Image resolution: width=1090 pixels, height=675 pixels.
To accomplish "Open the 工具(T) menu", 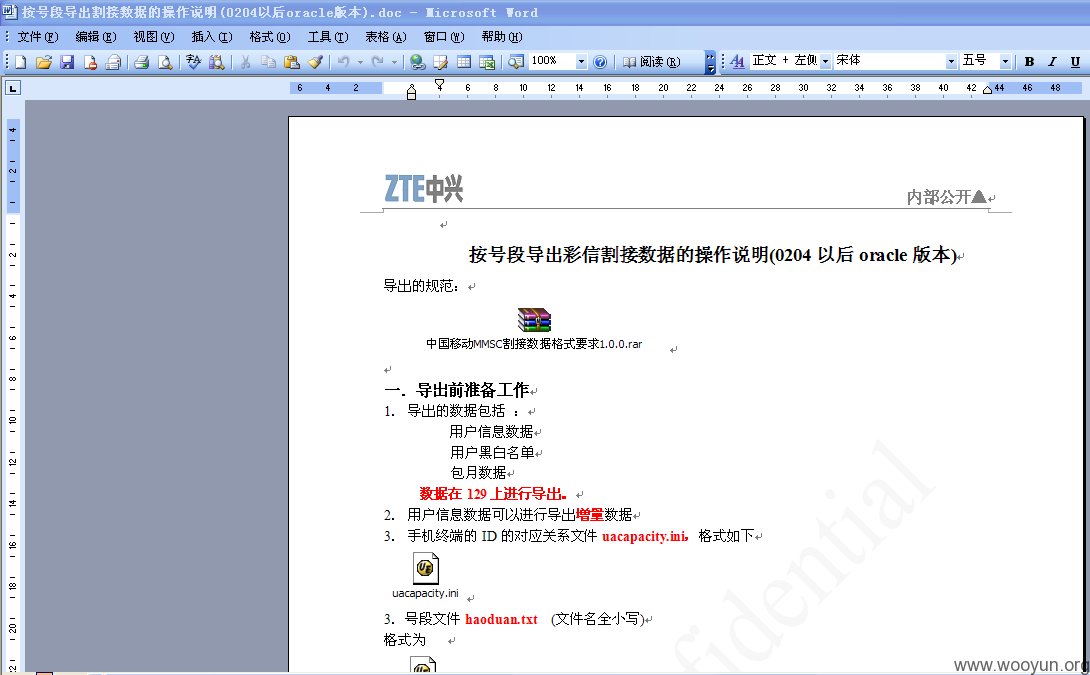I will coord(328,37).
